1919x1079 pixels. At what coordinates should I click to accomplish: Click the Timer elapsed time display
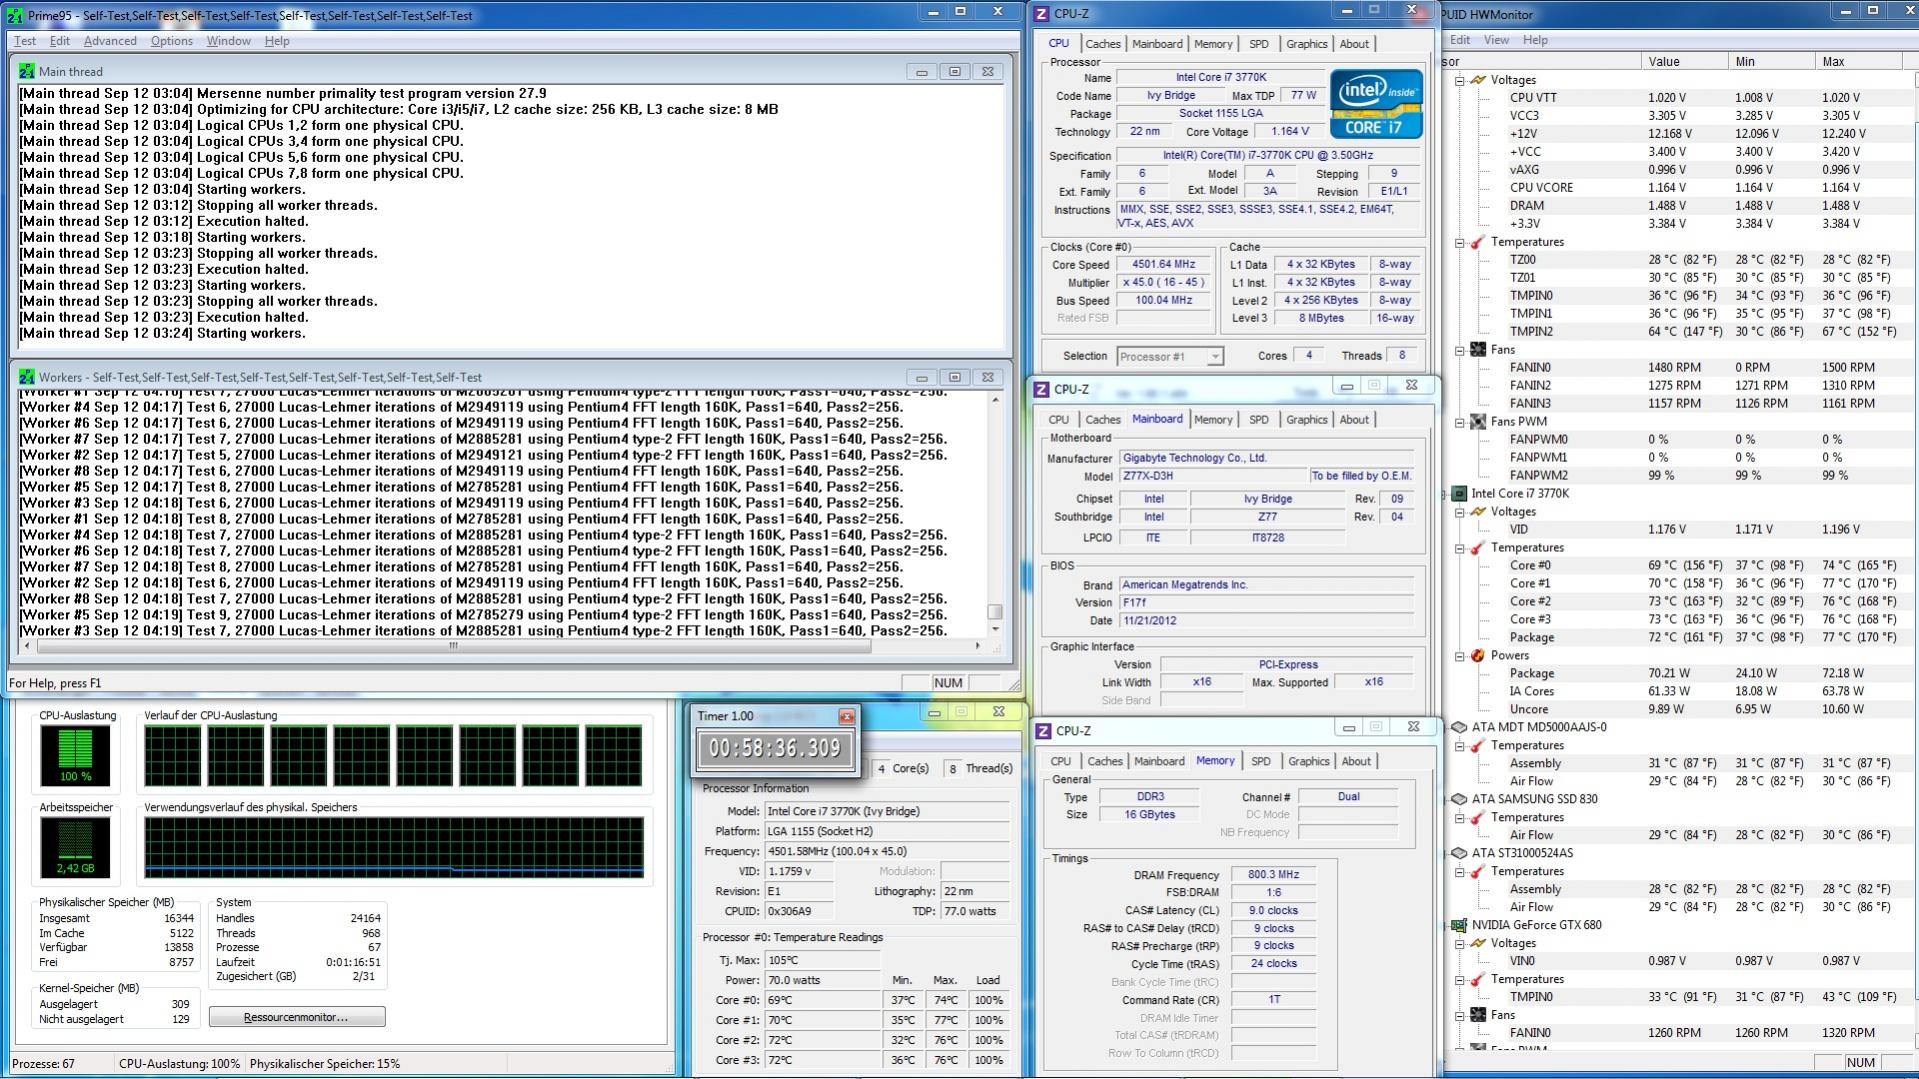click(x=775, y=748)
